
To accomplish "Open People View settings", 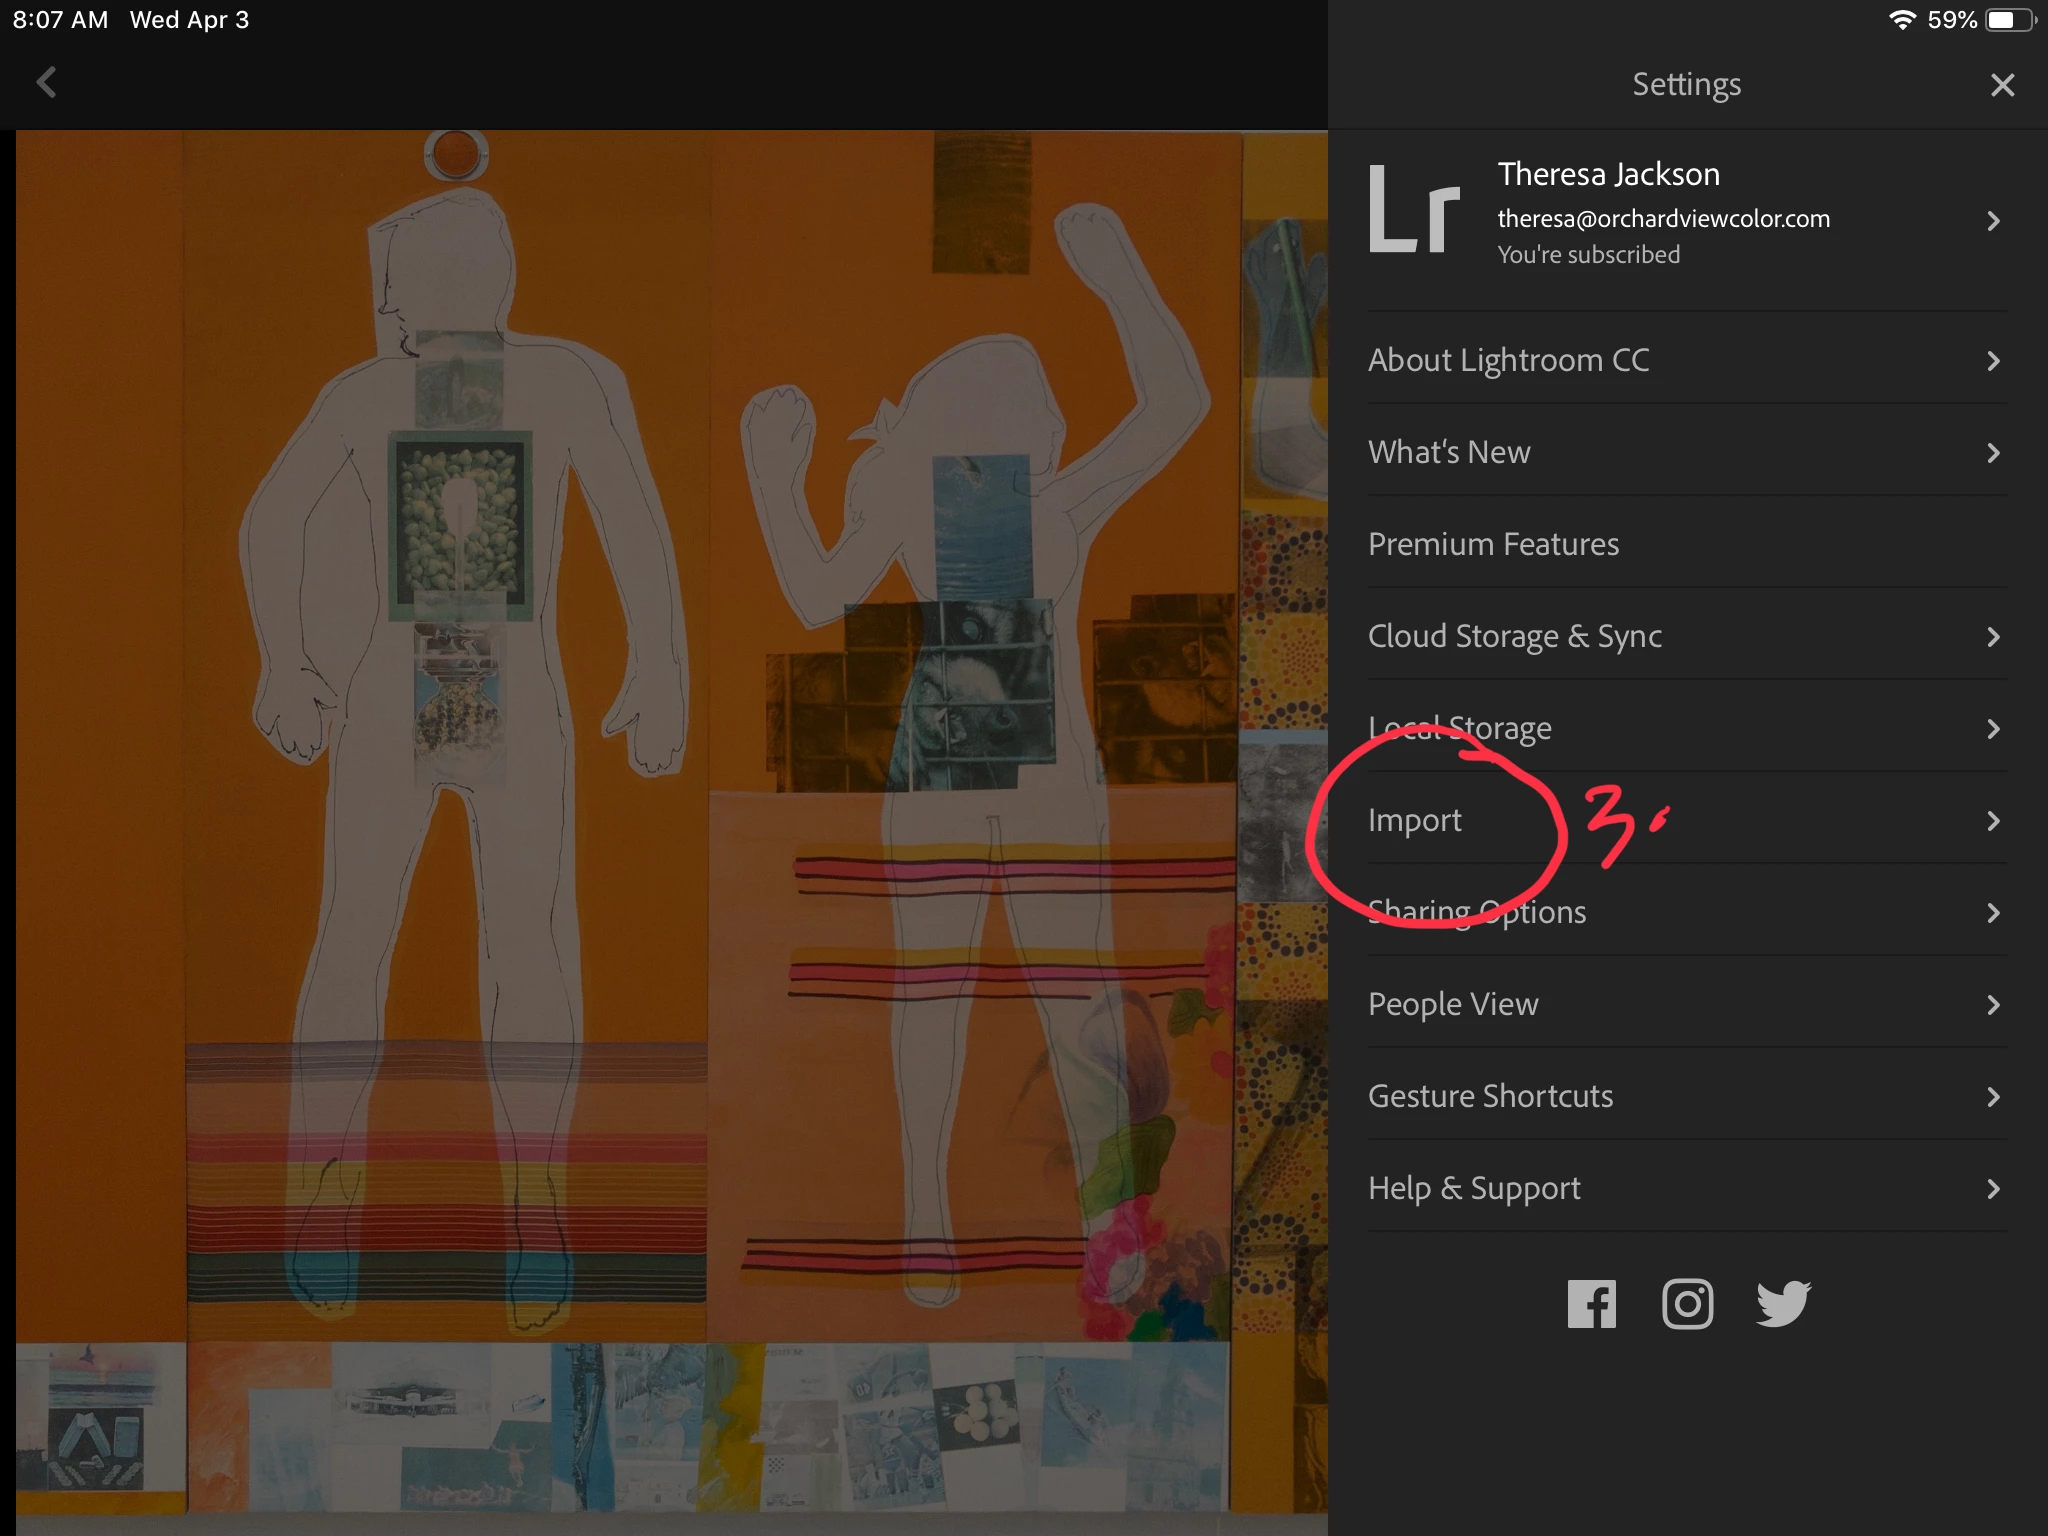I will point(1453,1004).
